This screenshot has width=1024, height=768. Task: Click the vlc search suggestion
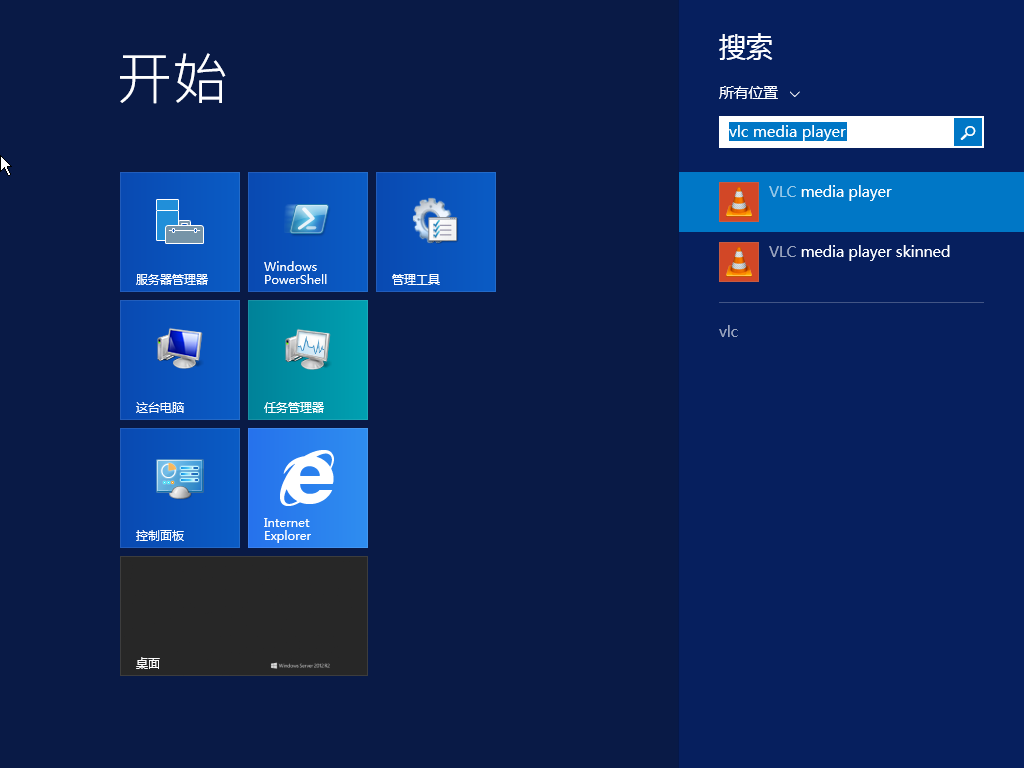click(x=728, y=331)
